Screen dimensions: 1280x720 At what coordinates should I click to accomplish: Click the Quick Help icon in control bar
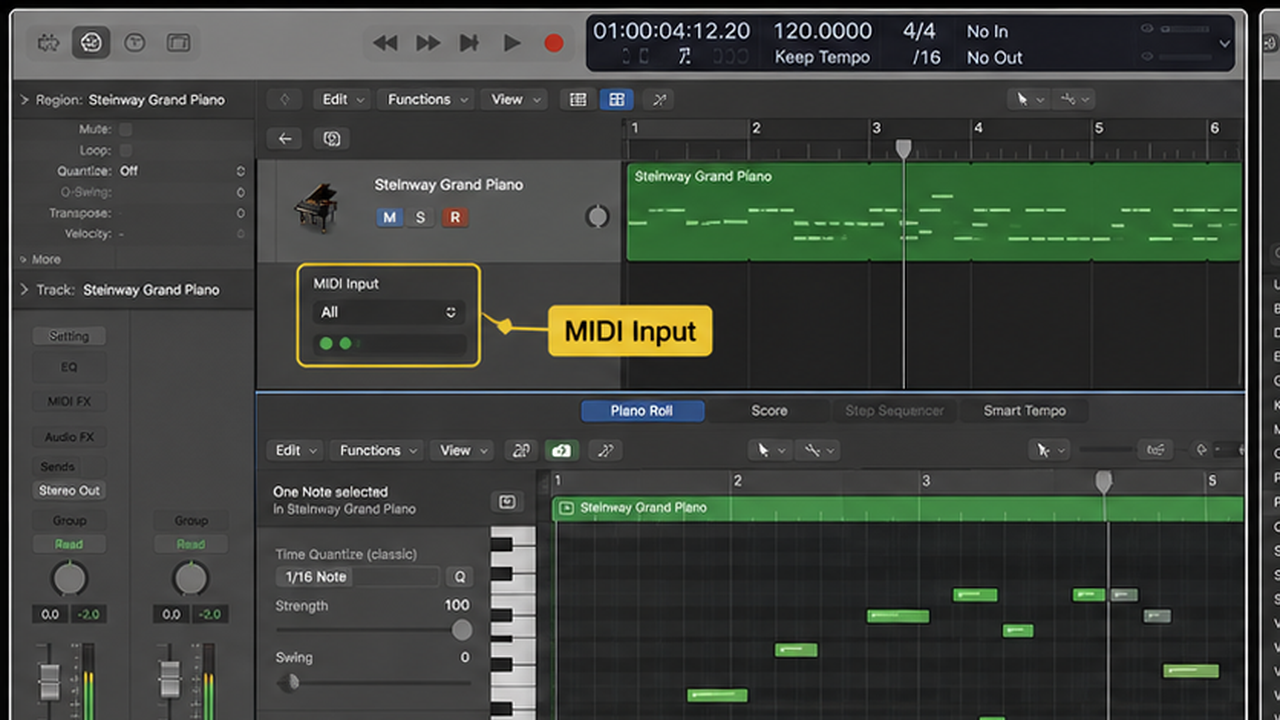(134, 42)
